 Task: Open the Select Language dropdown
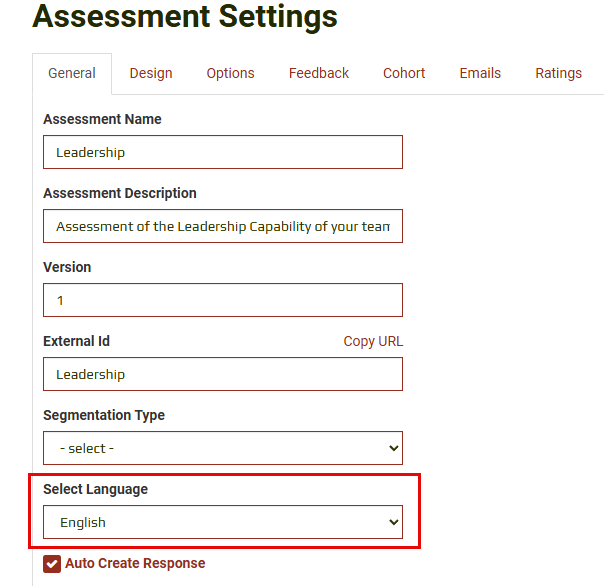point(223,522)
